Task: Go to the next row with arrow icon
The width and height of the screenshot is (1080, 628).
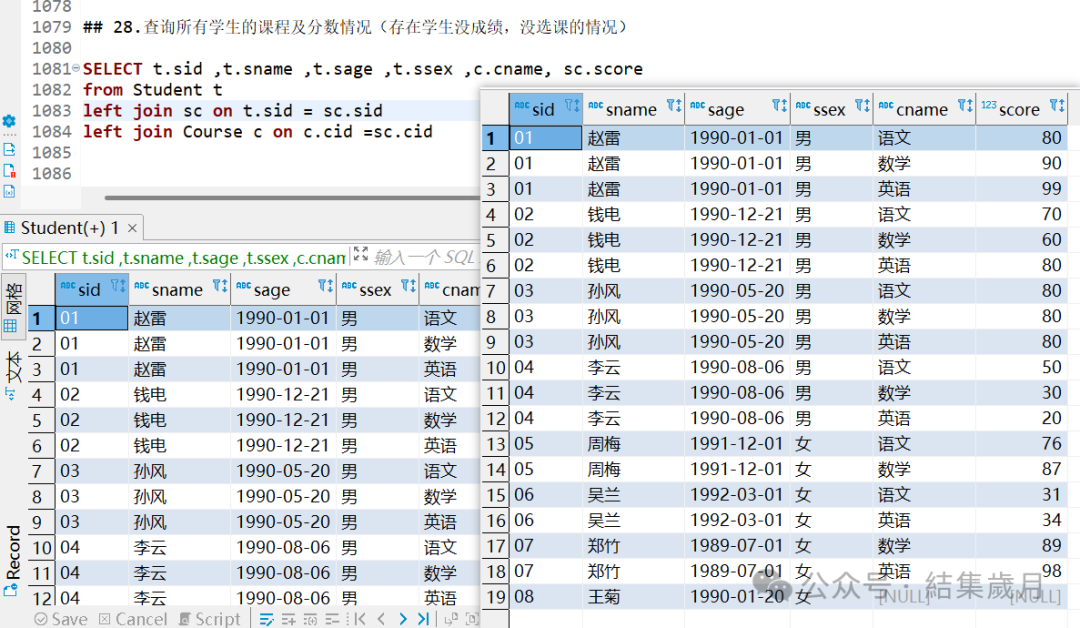Action: click(403, 619)
